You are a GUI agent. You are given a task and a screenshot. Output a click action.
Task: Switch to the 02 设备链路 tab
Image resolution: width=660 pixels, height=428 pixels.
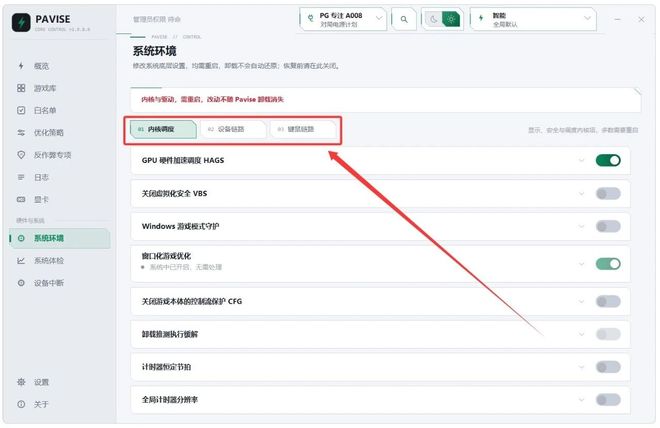pyautogui.click(x=233, y=129)
